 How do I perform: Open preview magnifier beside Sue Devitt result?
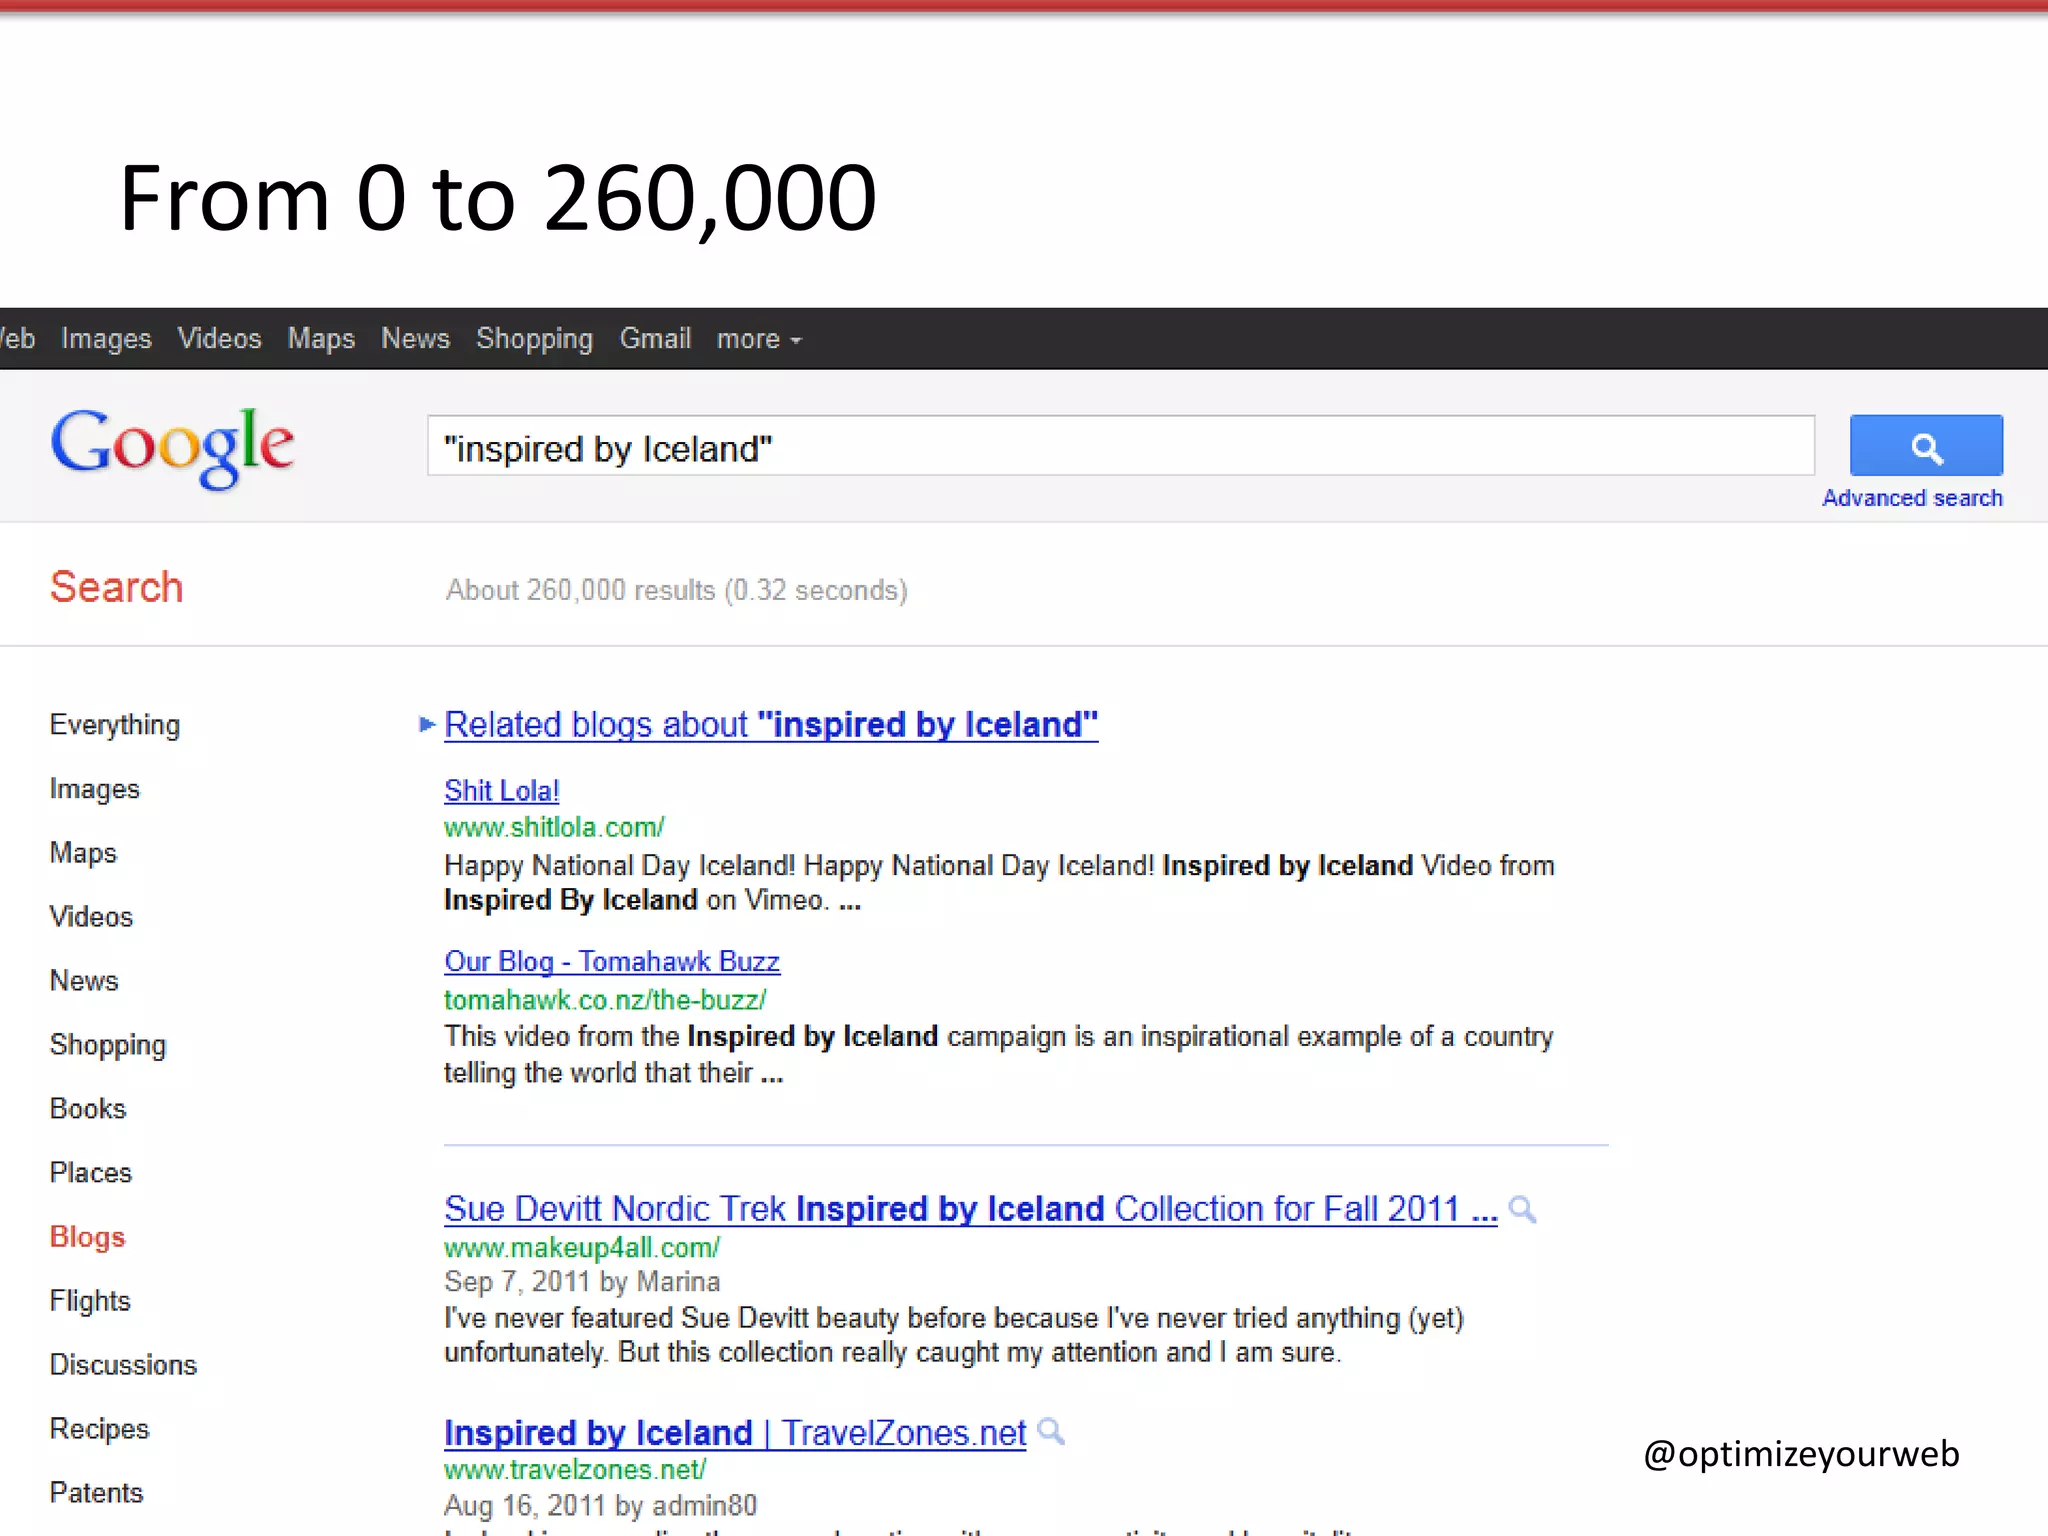coord(1522,1209)
